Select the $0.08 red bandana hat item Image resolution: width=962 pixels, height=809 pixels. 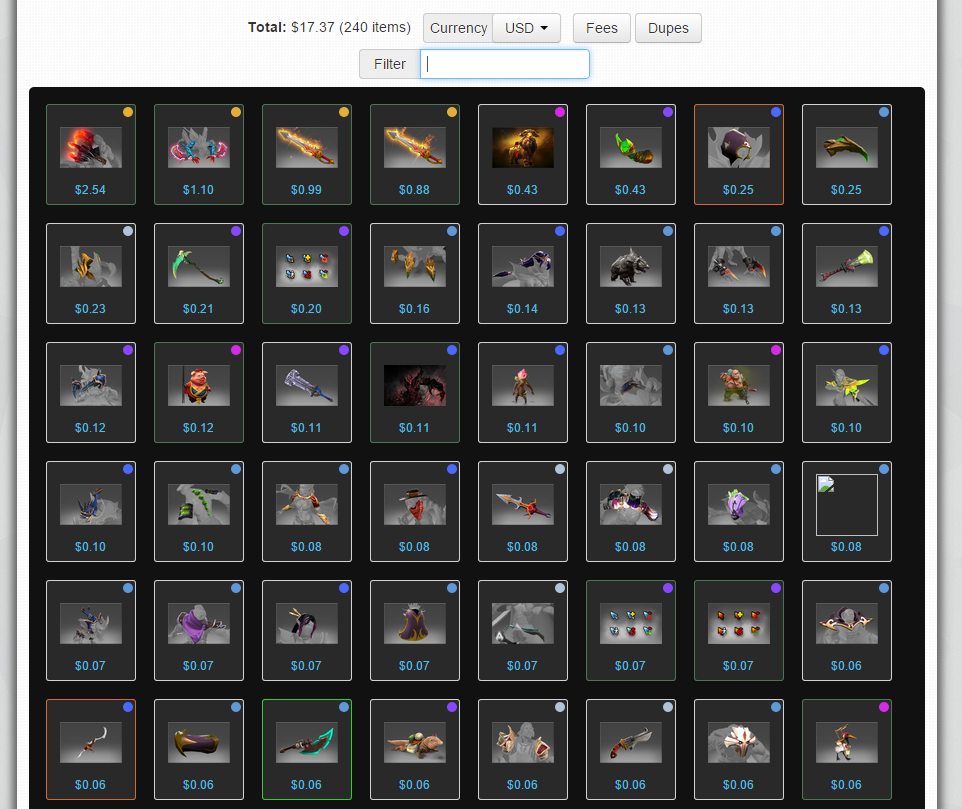click(x=415, y=512)
